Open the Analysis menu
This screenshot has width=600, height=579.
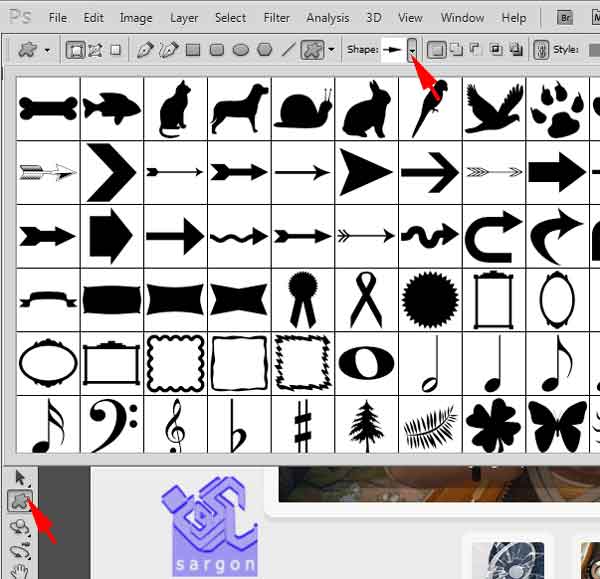pos(328,18)
